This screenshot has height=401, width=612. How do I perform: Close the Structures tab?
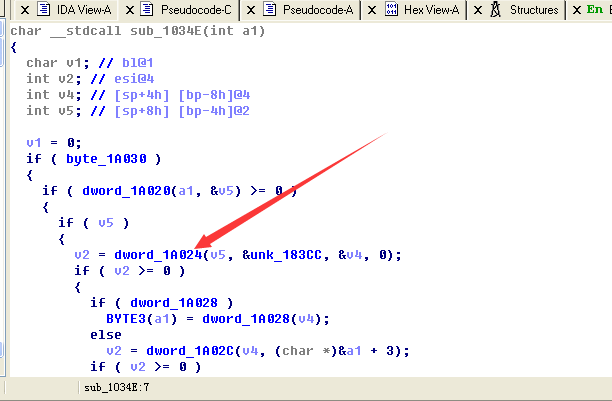(477, 10)
